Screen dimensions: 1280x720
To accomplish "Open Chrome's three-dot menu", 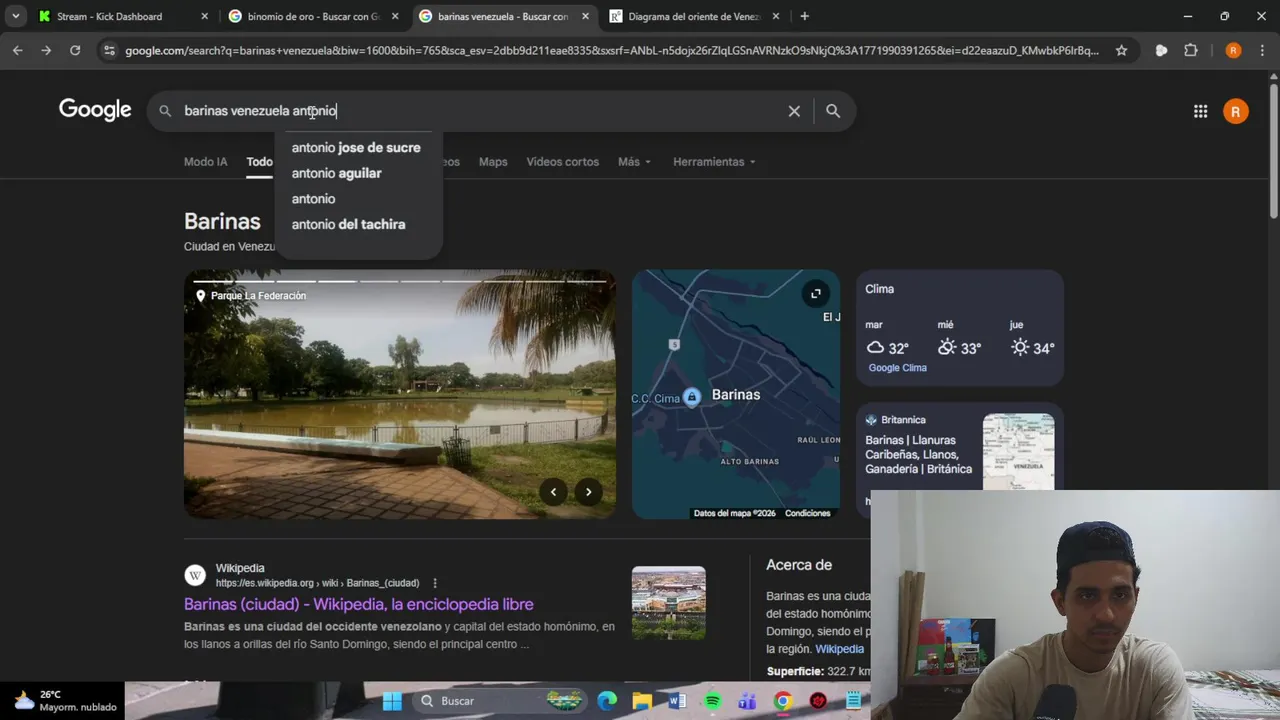I will (1262, 50).
